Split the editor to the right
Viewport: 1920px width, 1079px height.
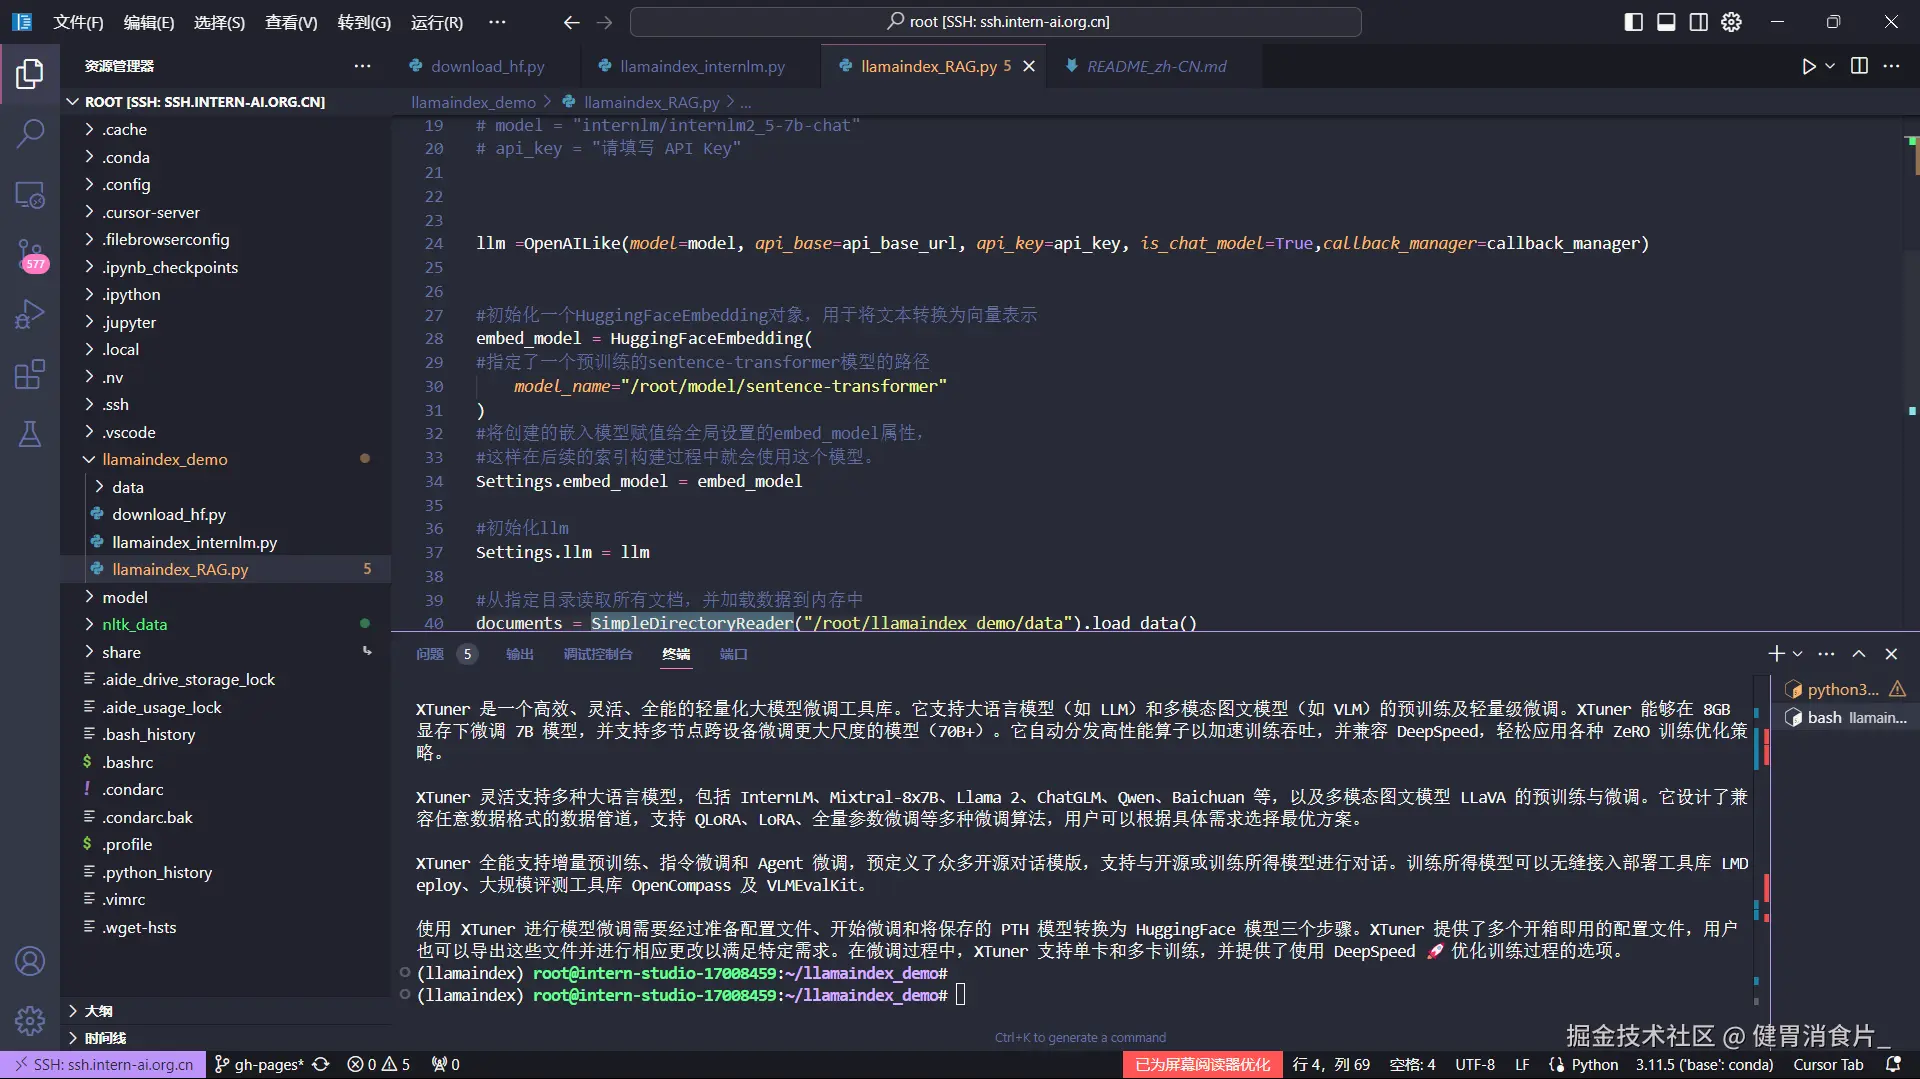tap(1860, 66)
